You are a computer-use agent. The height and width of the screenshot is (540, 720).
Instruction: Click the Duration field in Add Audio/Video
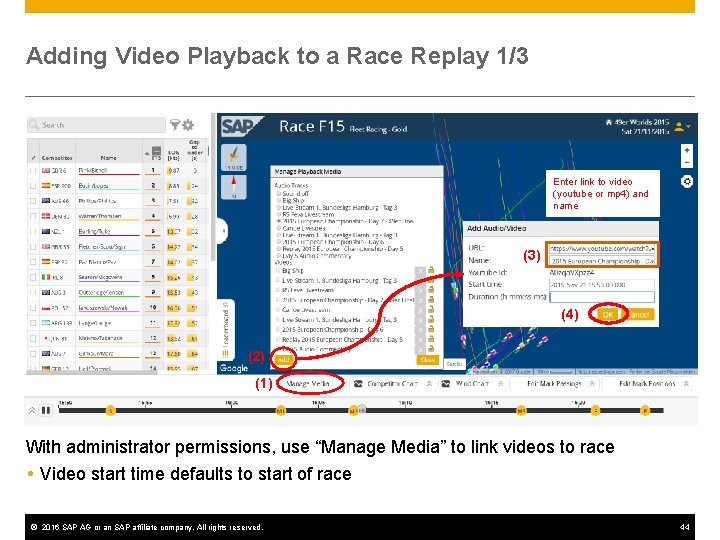[602, 297]
